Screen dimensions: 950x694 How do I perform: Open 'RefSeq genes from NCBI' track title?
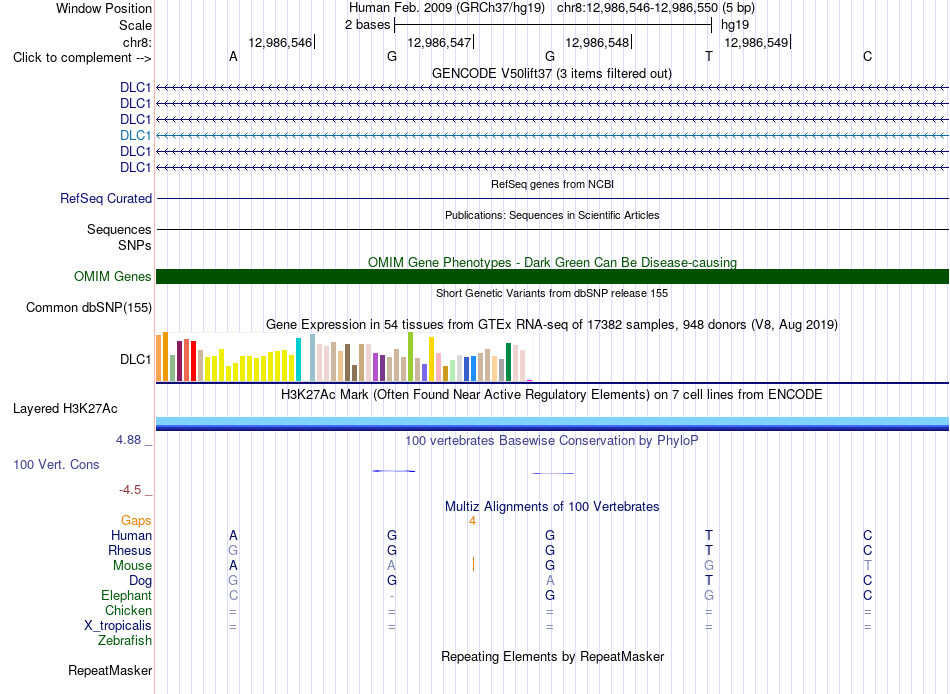552,184
